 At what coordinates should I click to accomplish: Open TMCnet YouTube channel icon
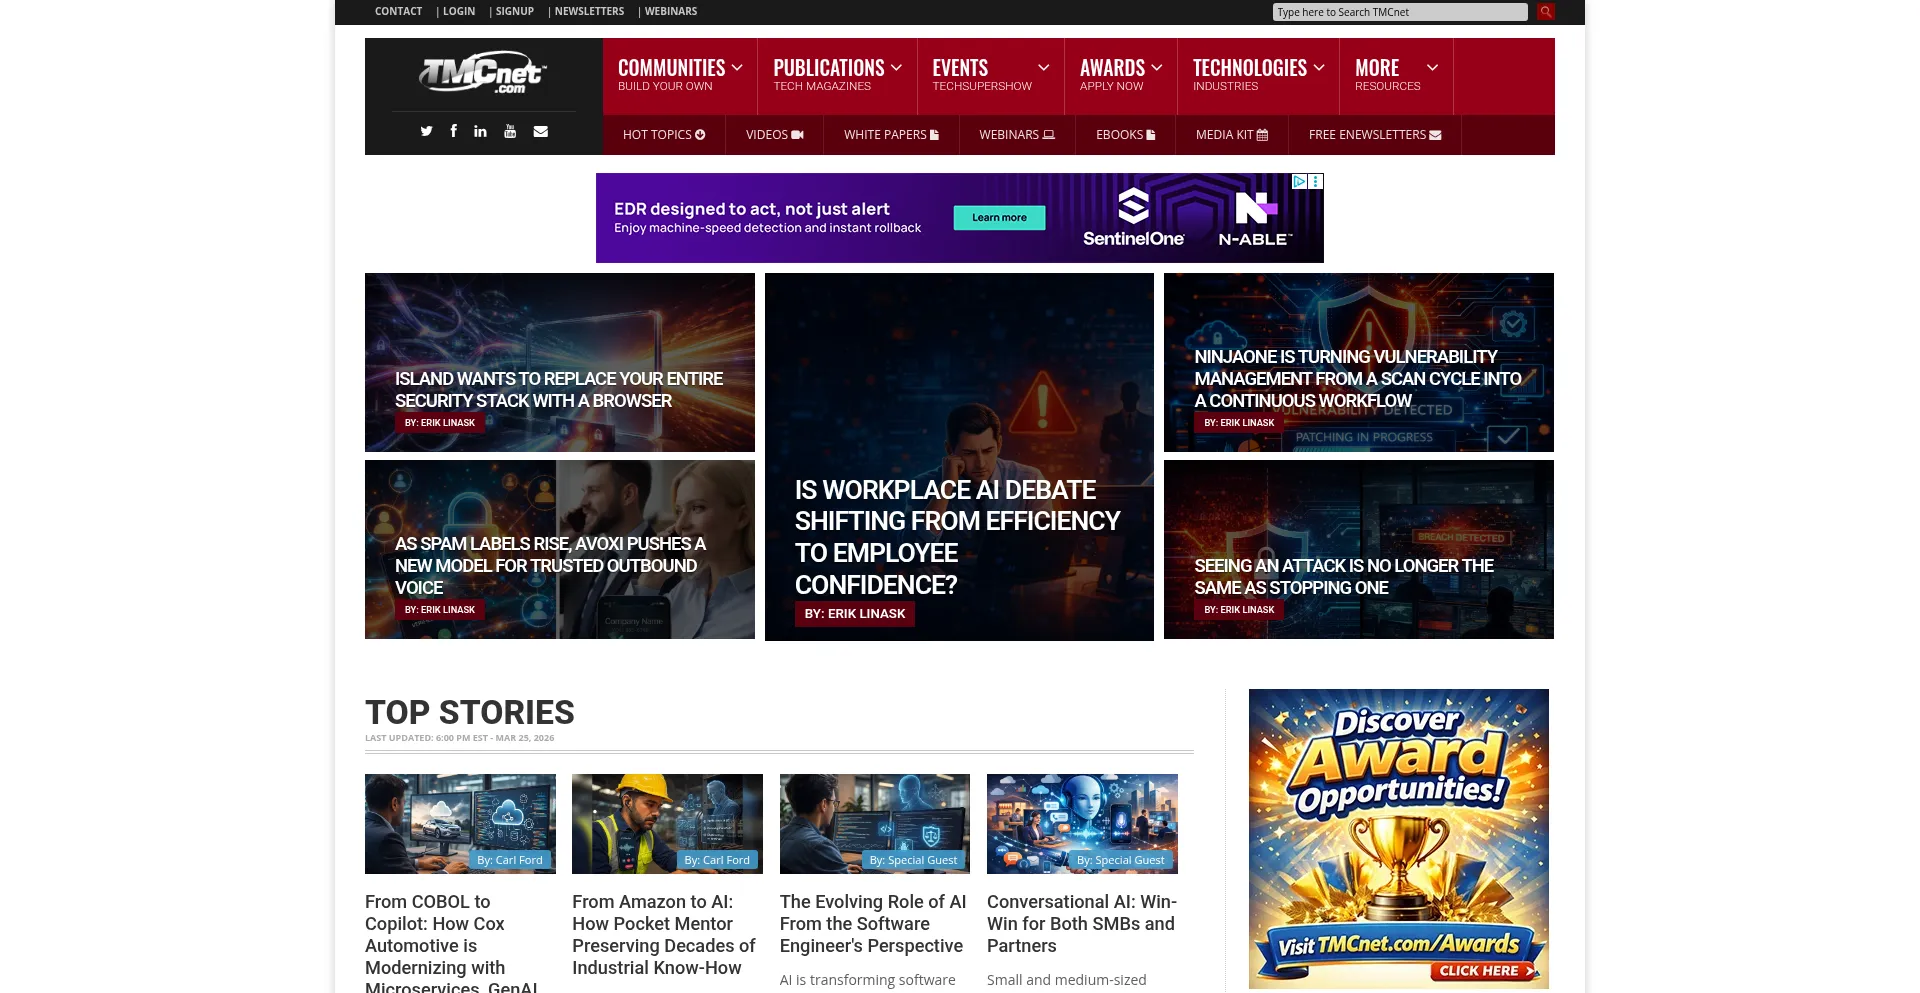[510, 131]
